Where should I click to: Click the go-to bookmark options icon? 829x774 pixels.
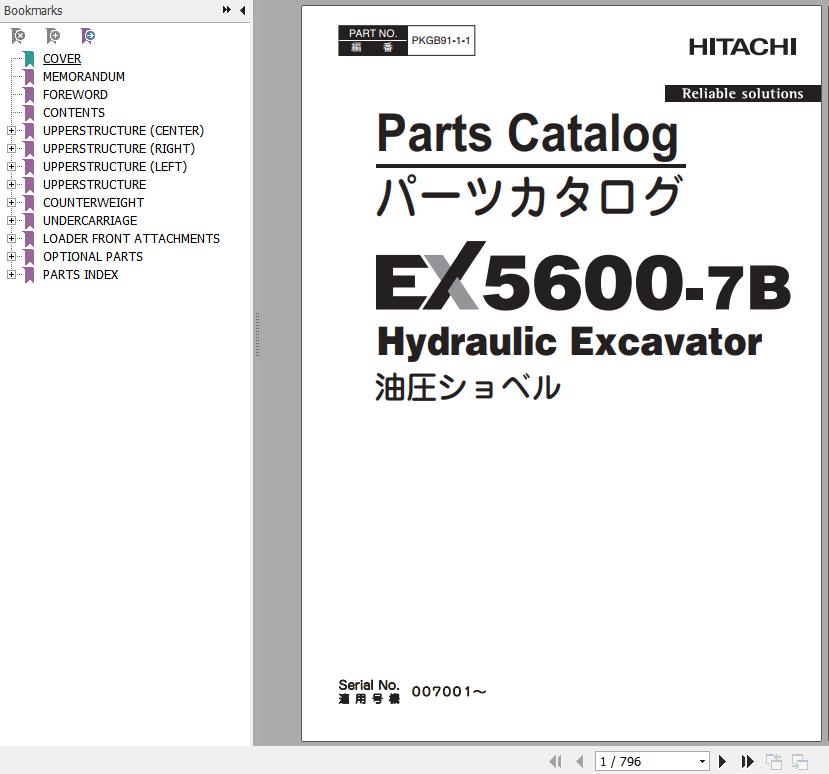88,36
